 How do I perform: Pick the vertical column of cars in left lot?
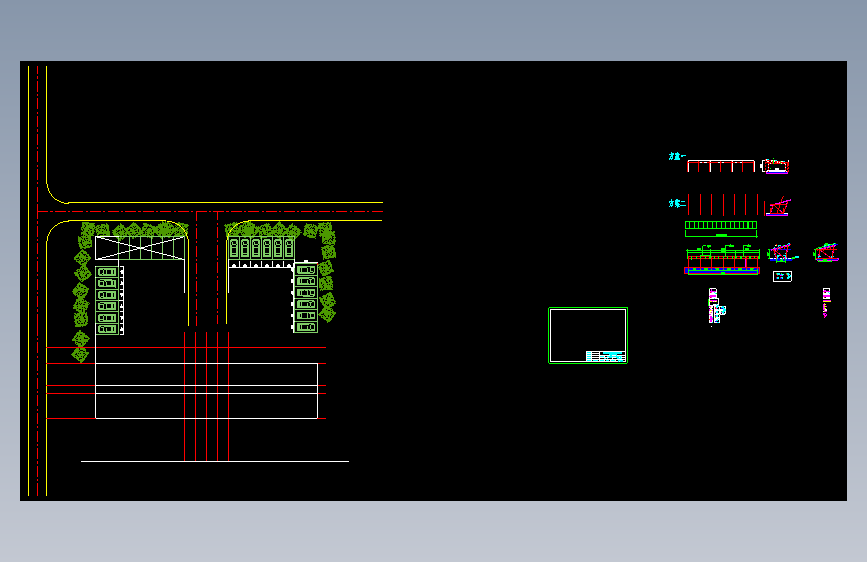point(109,300)
